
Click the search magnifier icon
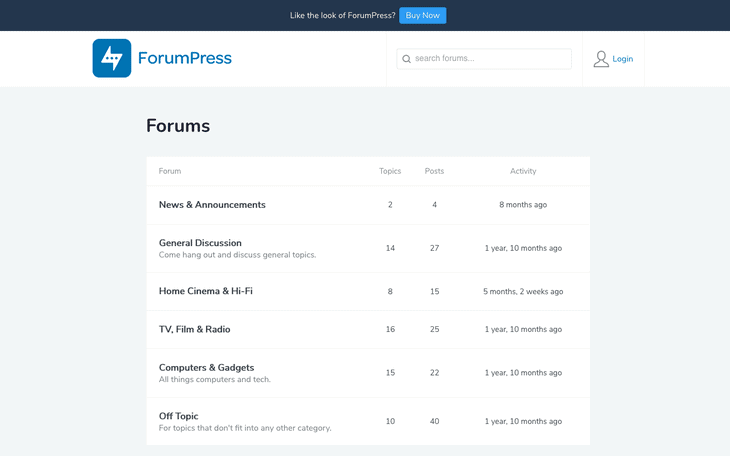406,59
